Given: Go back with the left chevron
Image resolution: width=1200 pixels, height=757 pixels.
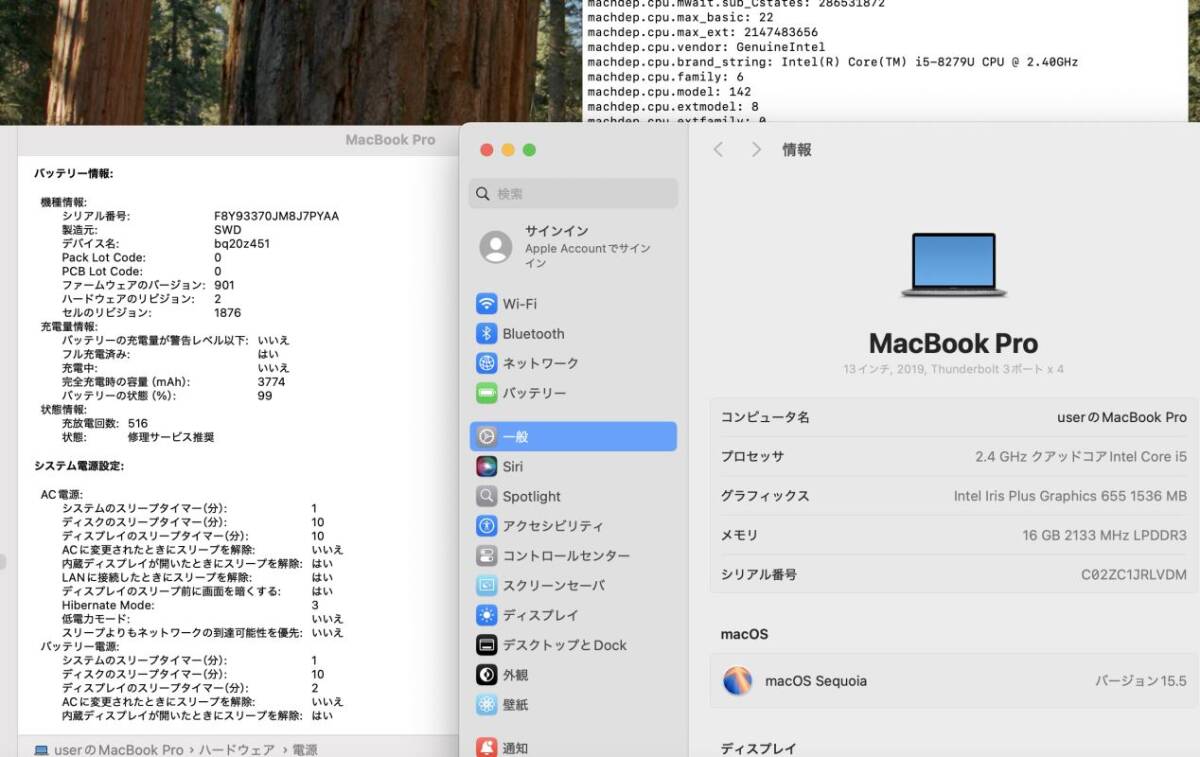Looking at the screenshot, I should (x=718, y=150).
